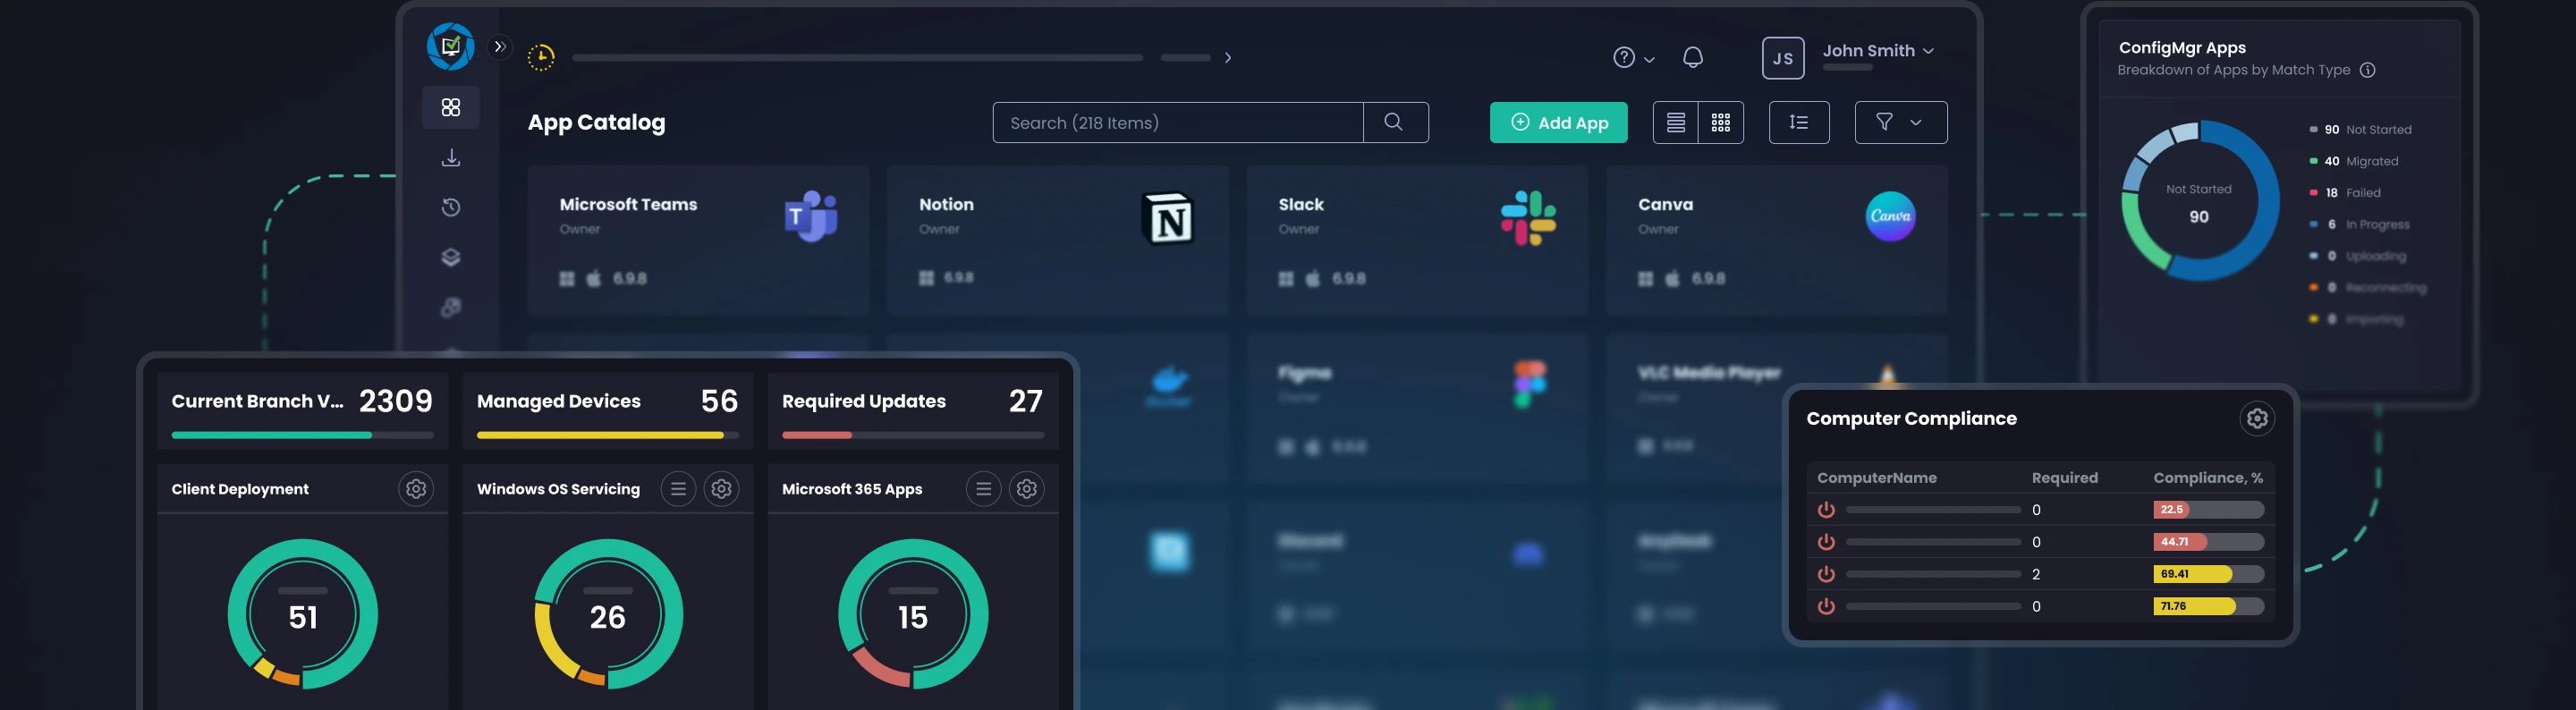Switch to list view in App Catalog
This screenshot has width=2576, height=710.
tap(1676, 122)
